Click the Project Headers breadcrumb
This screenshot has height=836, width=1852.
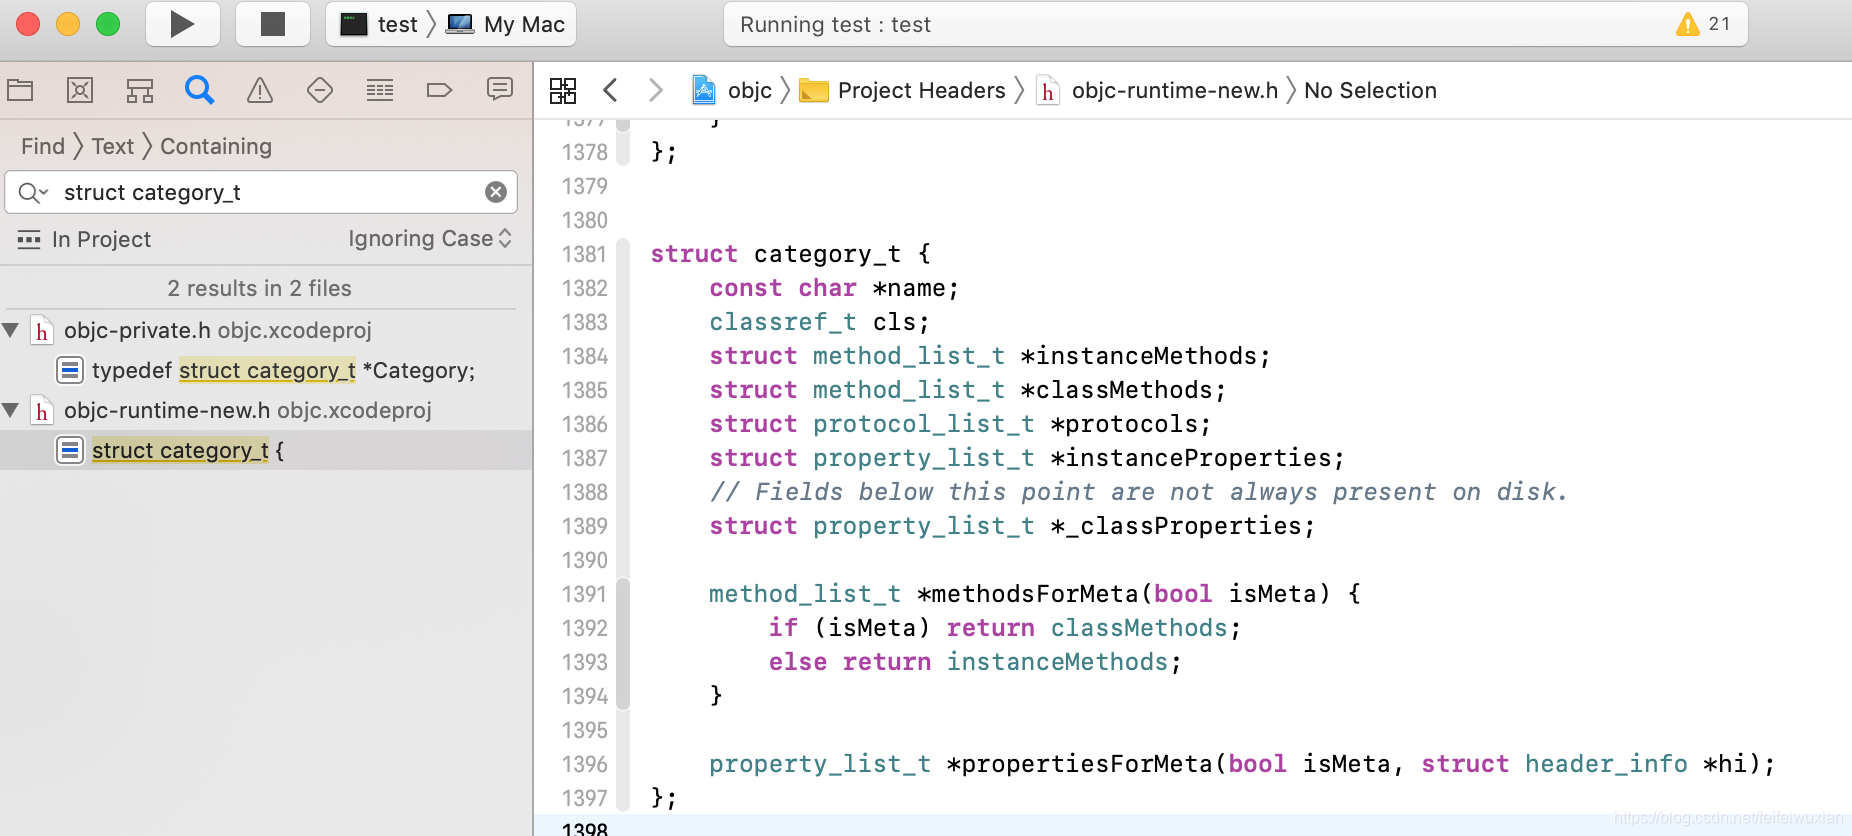(903, 90)
